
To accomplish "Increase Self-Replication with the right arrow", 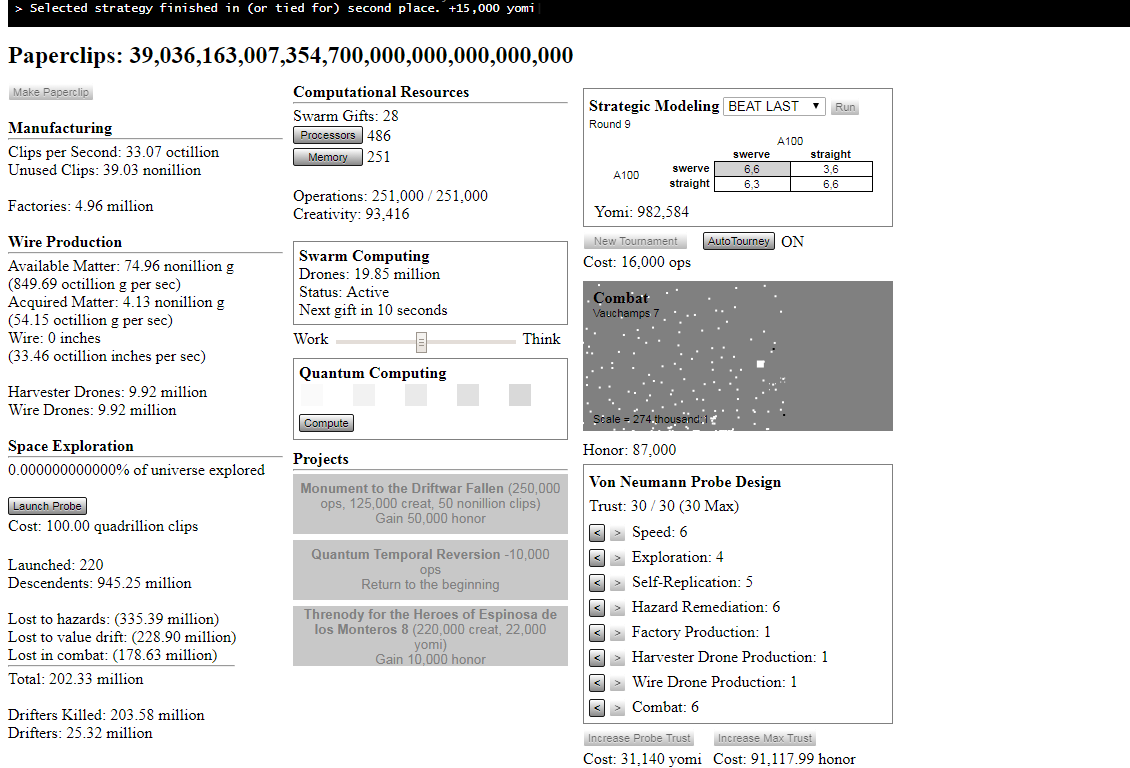I will pos(617,583).
